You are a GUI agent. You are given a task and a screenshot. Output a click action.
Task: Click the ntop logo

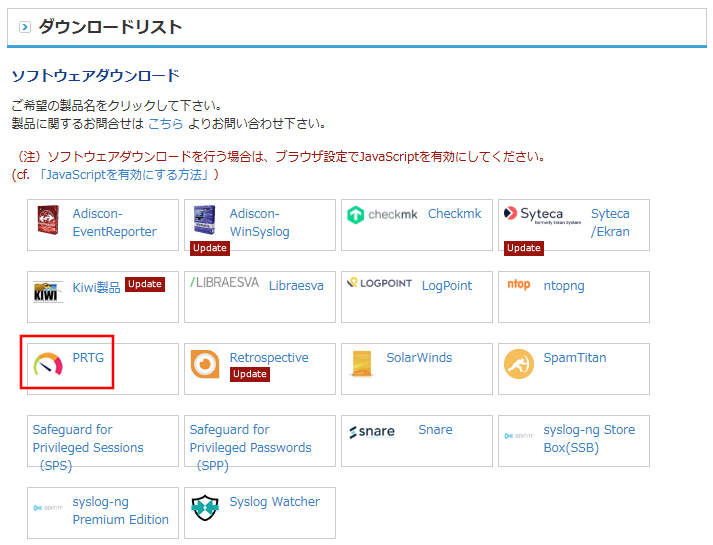519,285
